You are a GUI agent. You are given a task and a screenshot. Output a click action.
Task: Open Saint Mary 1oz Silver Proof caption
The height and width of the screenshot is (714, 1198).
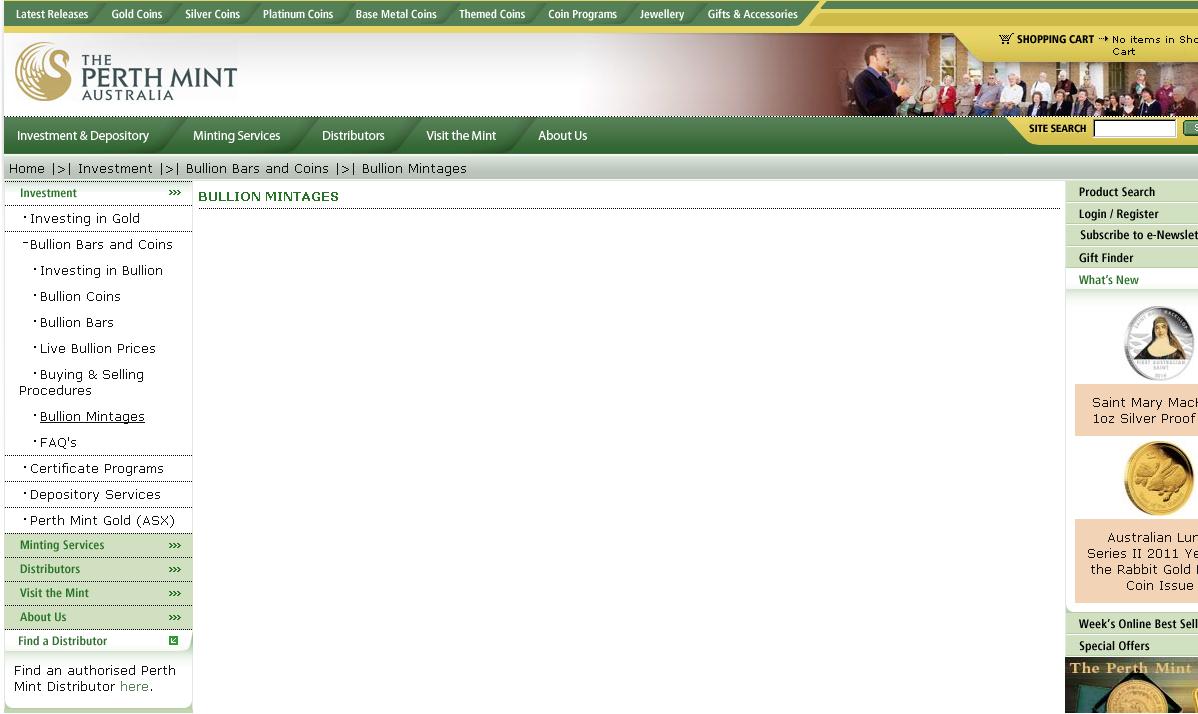pyautogui.click(x=1143, y=410)
